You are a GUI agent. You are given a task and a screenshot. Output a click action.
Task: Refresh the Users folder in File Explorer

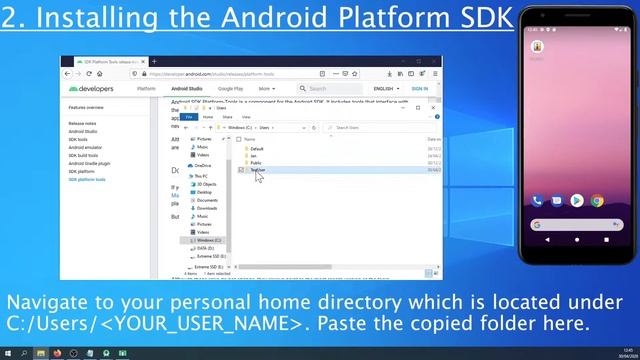314,128
